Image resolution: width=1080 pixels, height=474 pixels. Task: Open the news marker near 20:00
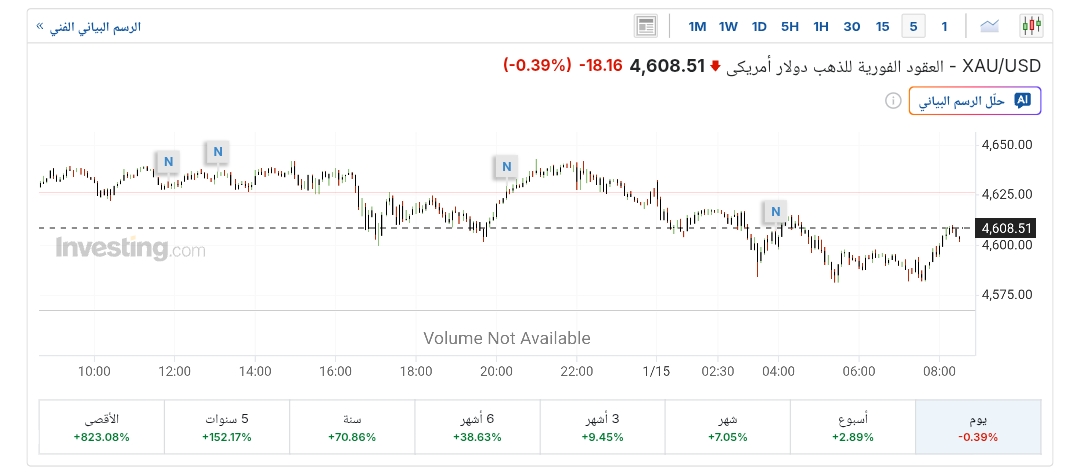pyautogui.click(x=507, y=166)
